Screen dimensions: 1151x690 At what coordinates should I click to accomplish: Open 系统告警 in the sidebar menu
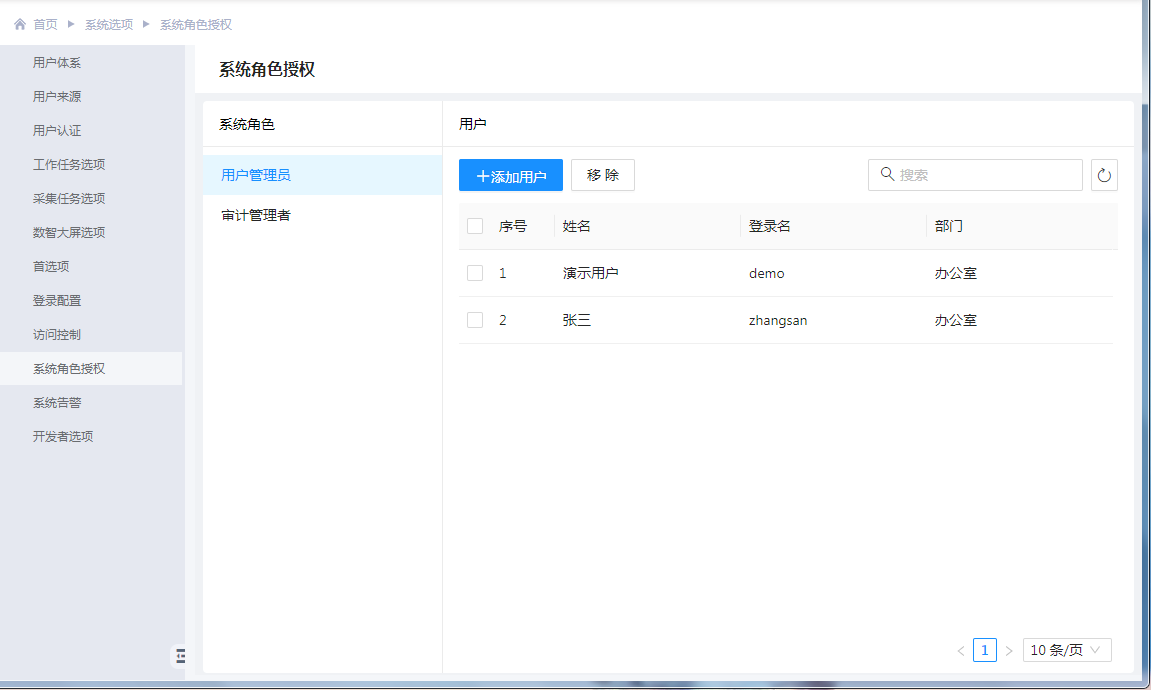(x=57, y=403)
